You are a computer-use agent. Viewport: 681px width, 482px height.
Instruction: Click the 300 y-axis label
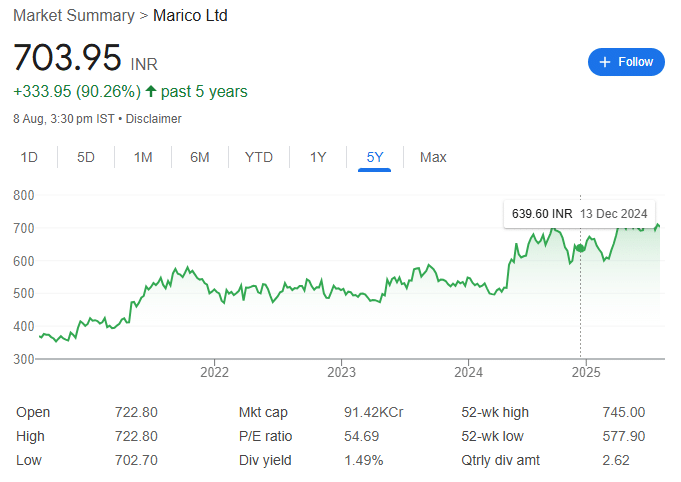(x=23, y=360)
